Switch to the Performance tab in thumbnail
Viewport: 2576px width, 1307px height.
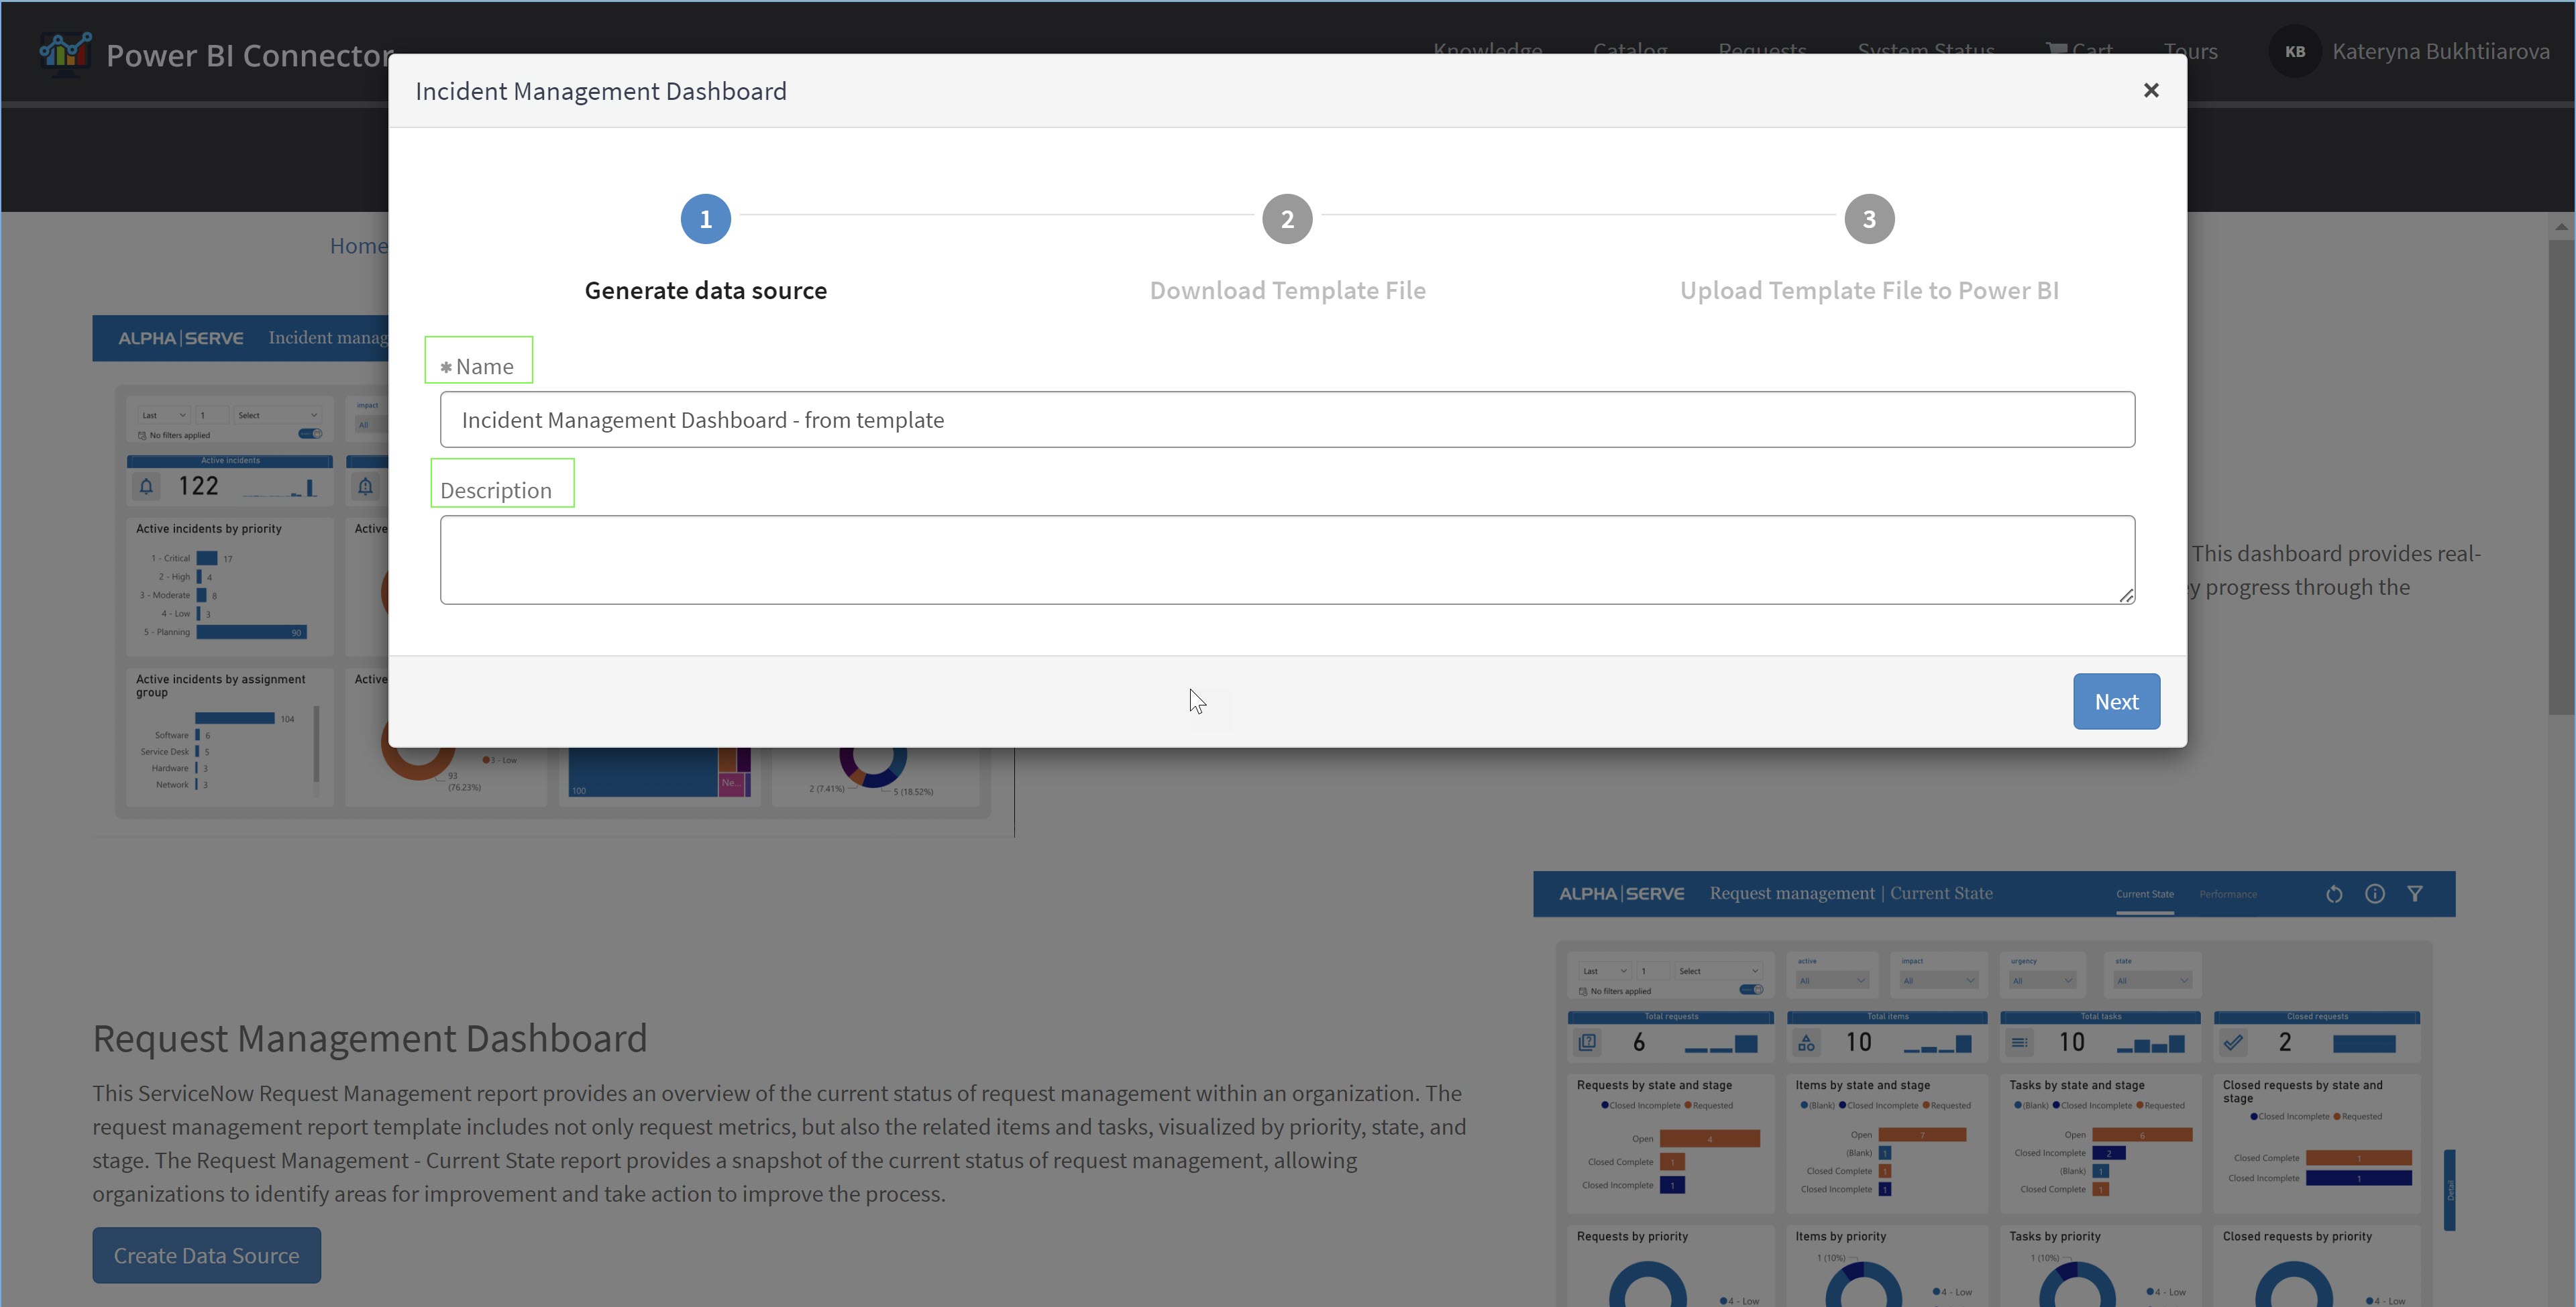point(2227,894)
